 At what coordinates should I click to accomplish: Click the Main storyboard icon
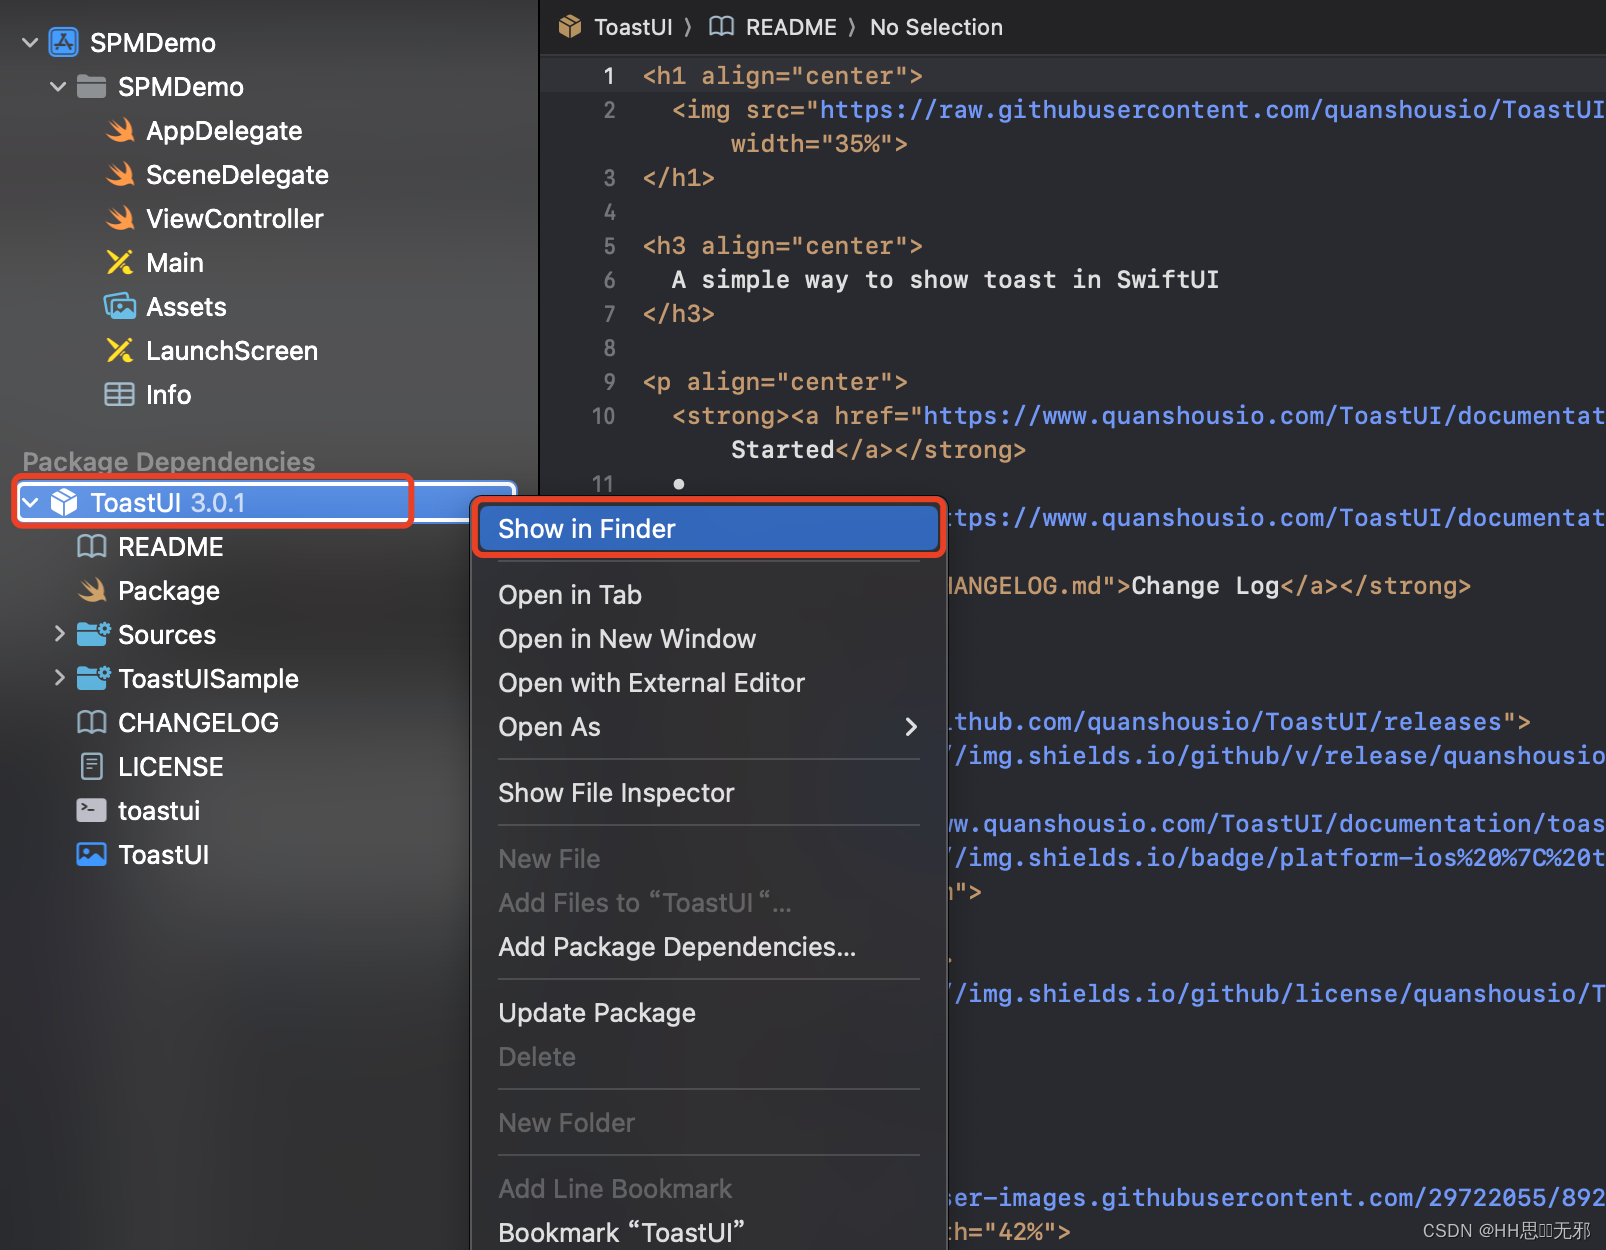(x=120, y=262)
